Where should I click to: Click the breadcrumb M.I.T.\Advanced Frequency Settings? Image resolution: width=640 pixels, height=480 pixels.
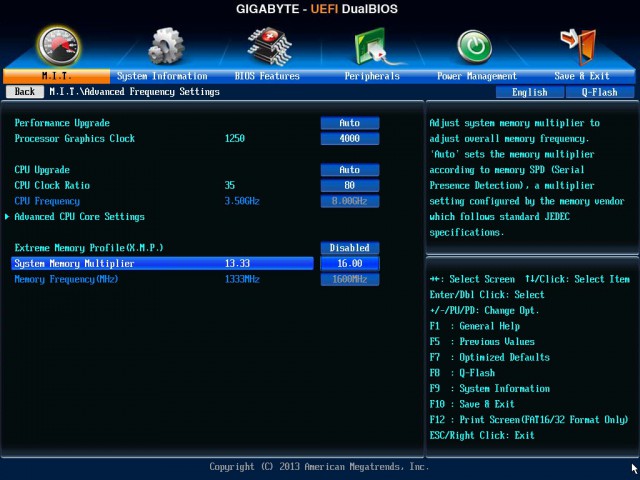(134, 92)
